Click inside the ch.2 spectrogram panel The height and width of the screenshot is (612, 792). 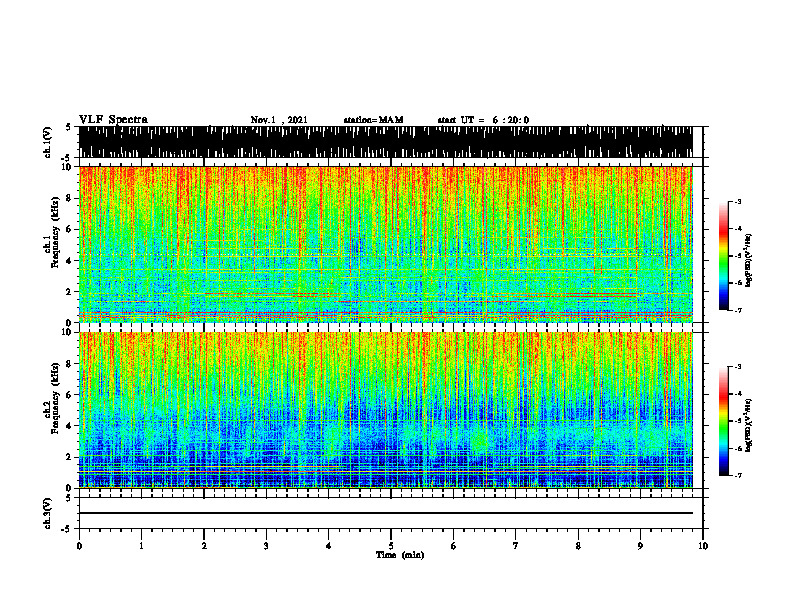[x=386, y=410]
